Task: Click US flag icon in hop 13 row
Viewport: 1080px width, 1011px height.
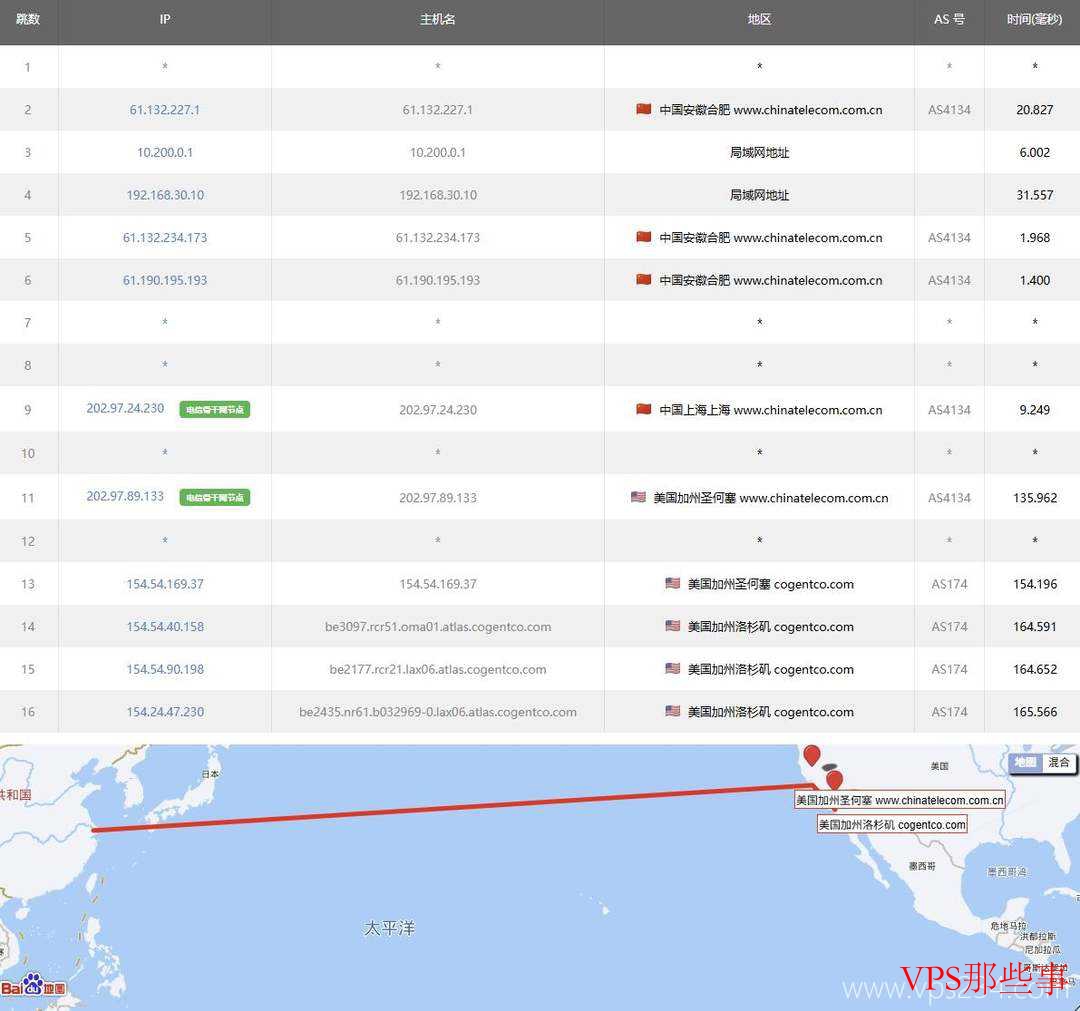Action: pyautogui.click(x=672, y=583)
